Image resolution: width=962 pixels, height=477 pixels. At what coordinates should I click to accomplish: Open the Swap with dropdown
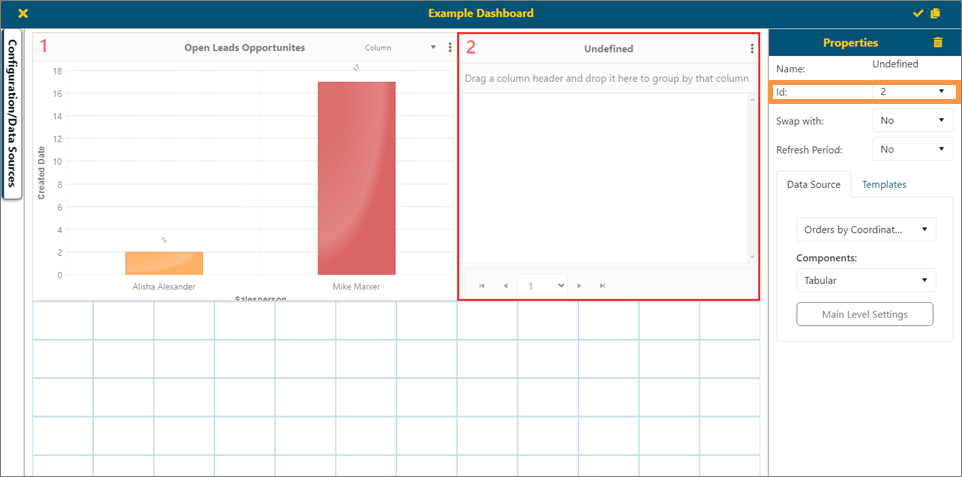pos(912,121)
